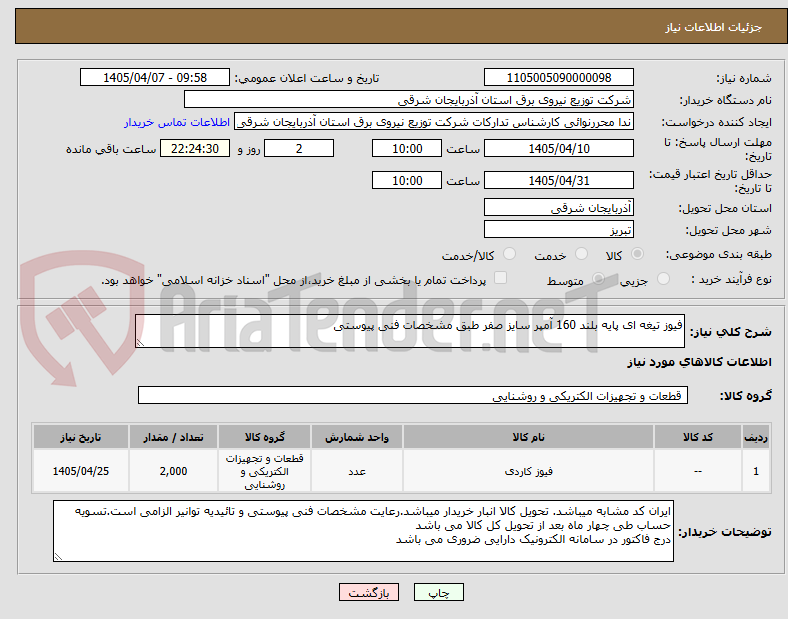Select the کالا/خدمت radio button
The height and width of the screenshot is (619, 788).
(509, 254)
